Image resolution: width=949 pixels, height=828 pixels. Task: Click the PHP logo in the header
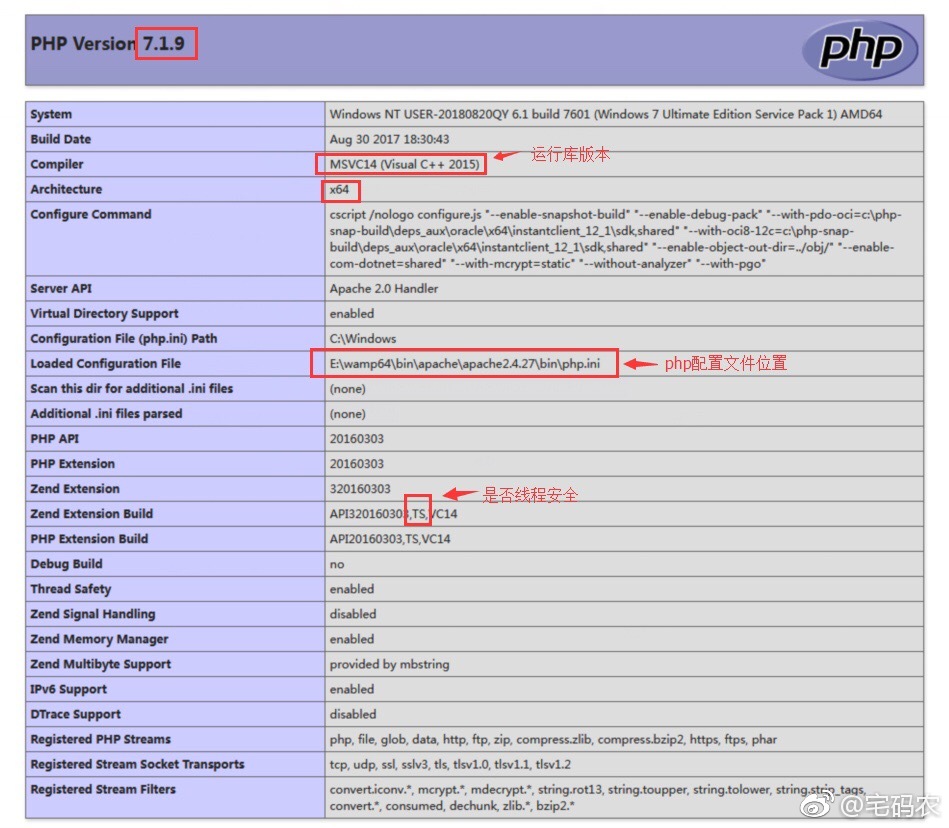click(x=859, y=50)
